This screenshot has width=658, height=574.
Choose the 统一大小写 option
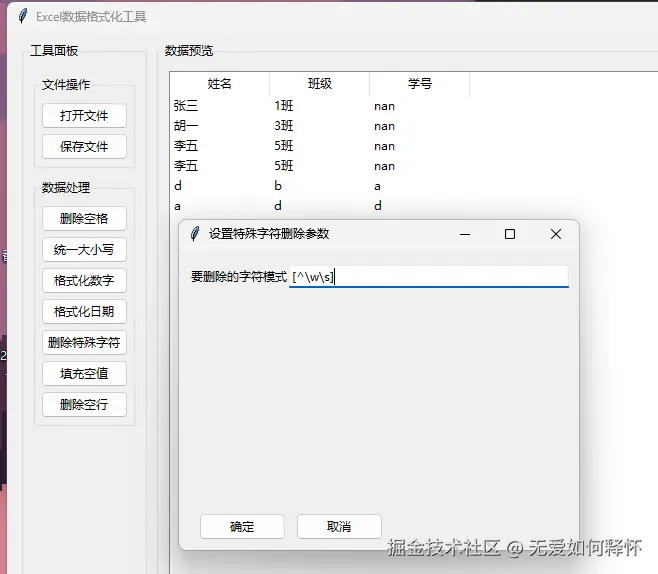point(84,250)
